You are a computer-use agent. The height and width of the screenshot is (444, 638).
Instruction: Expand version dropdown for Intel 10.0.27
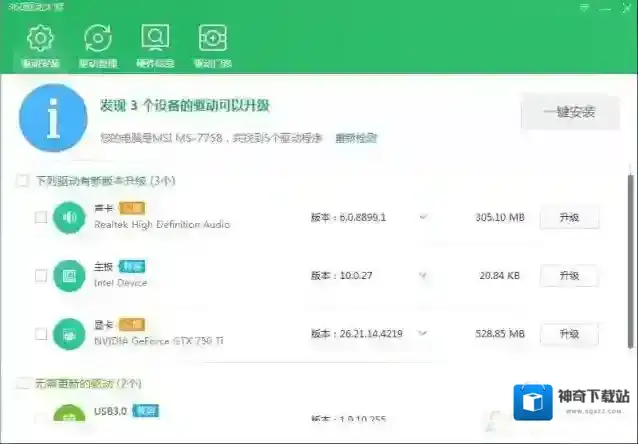[423, 275]
